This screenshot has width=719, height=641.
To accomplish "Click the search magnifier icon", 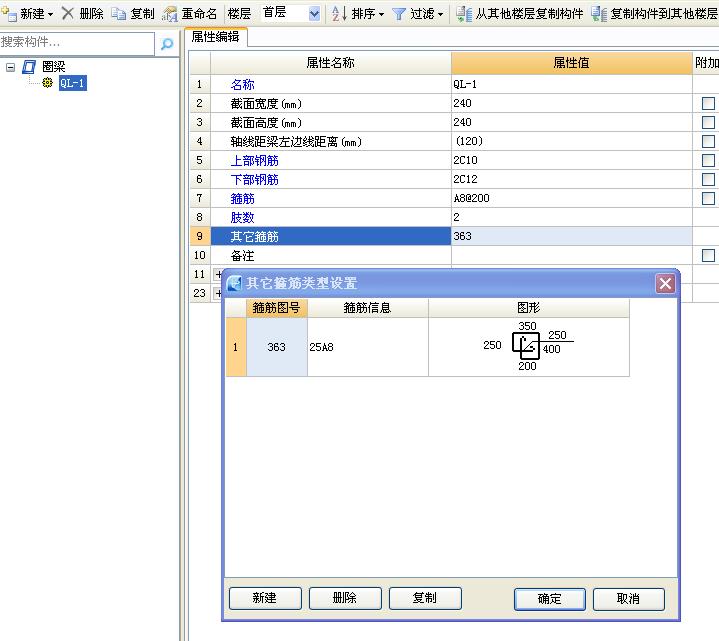I will (167, 44).
